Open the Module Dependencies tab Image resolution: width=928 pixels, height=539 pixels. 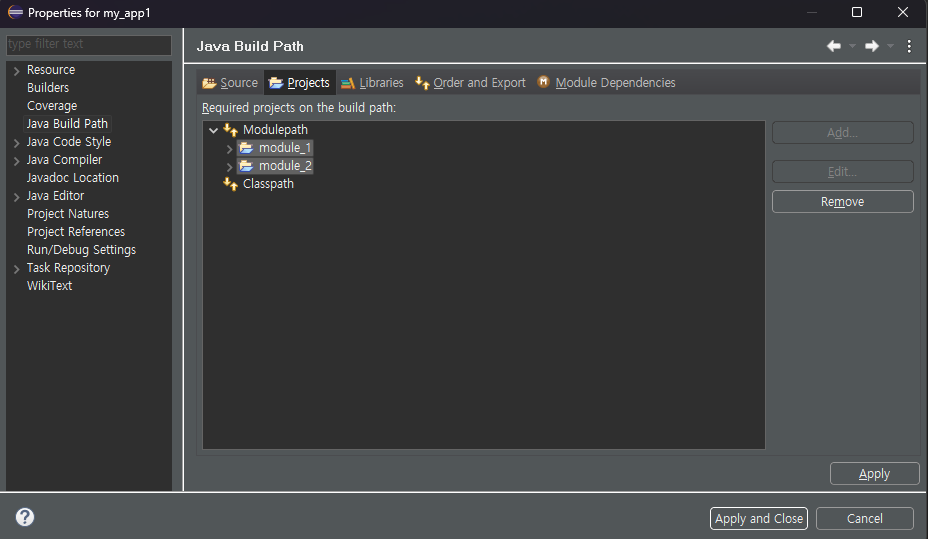606,83
